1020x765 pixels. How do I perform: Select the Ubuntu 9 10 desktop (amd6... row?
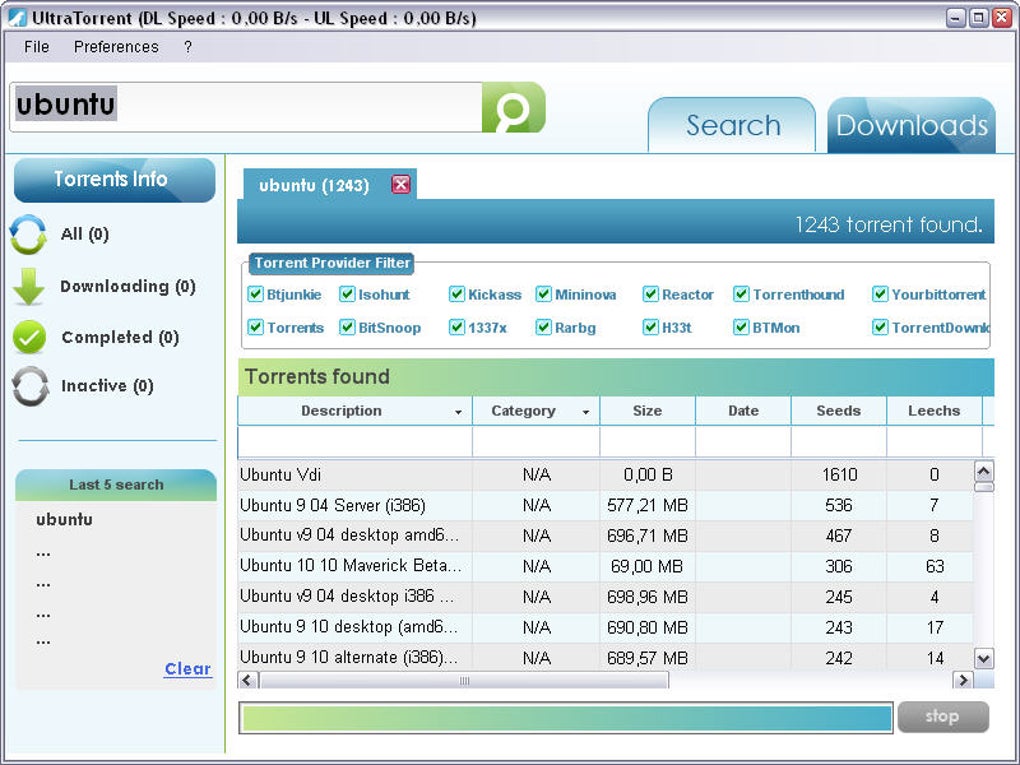[605, 628]
